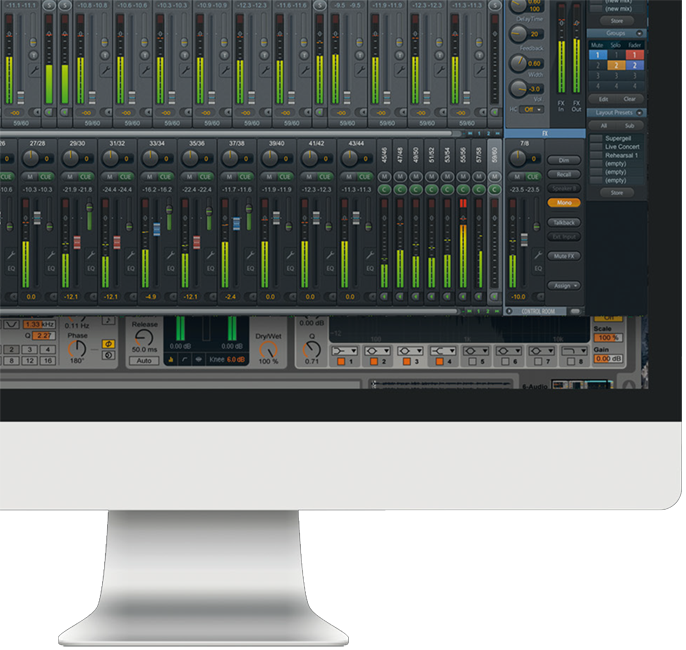Click the pan knob on channel 27/28
Screen dimensions: 686x650
[x=31, y=157]
